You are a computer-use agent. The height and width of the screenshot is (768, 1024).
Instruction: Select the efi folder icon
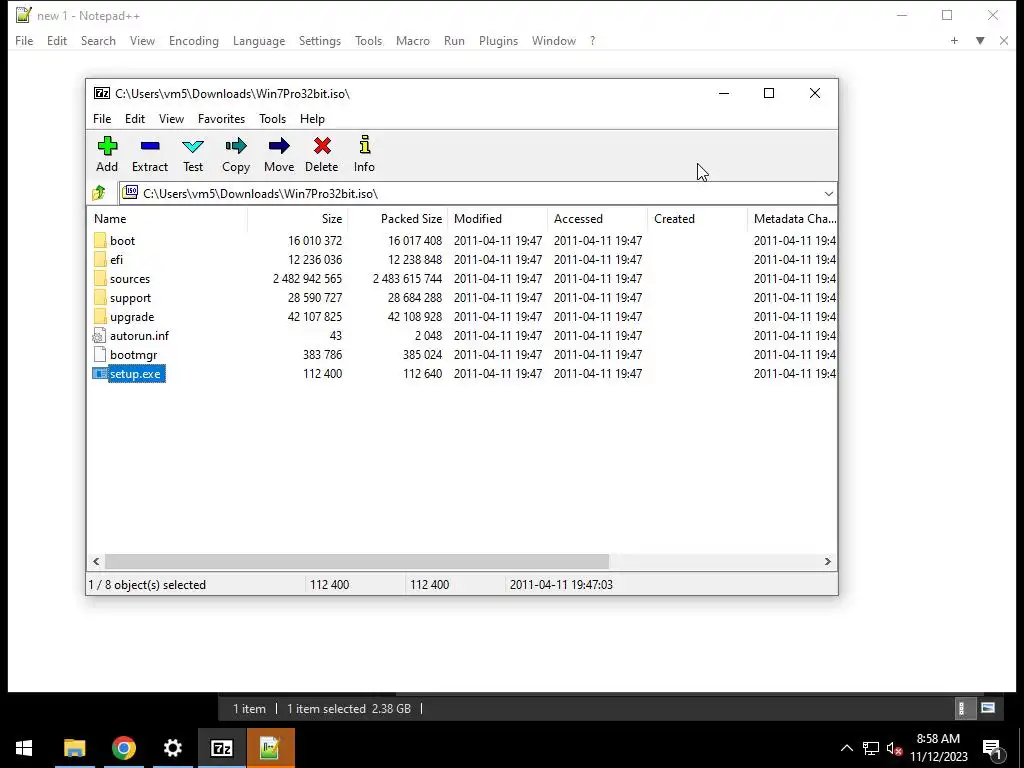99,259
